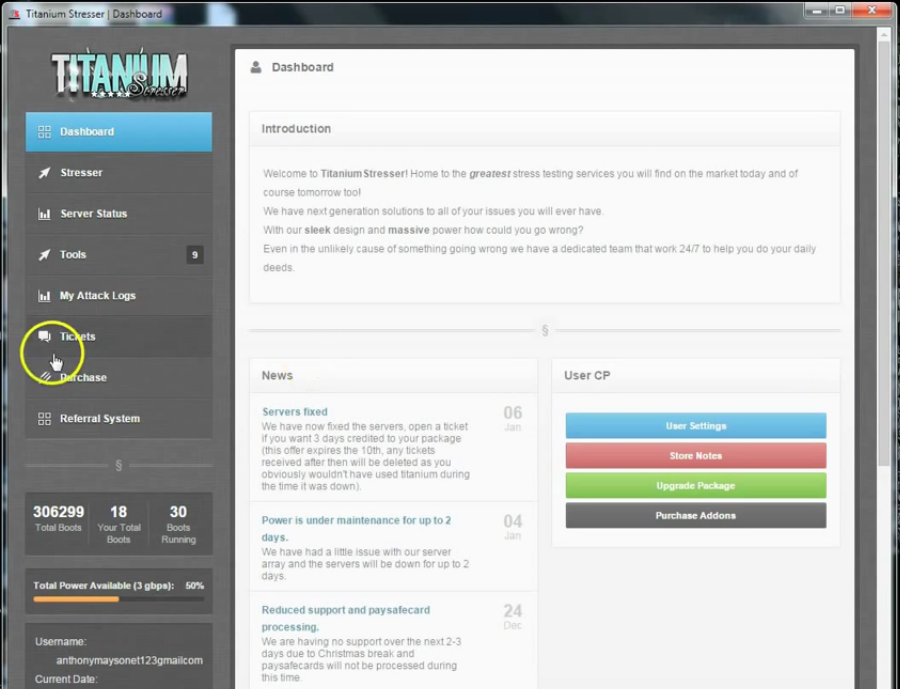Open the Servers fixed news link
Viewport: 900px width, 689px height.
[x=294, y=412]
